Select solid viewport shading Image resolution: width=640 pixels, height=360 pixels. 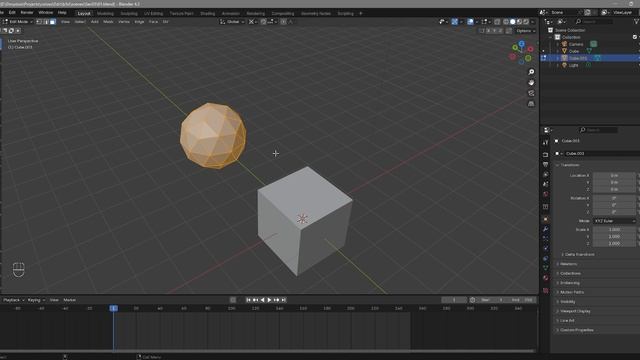(x=513, y=22)
